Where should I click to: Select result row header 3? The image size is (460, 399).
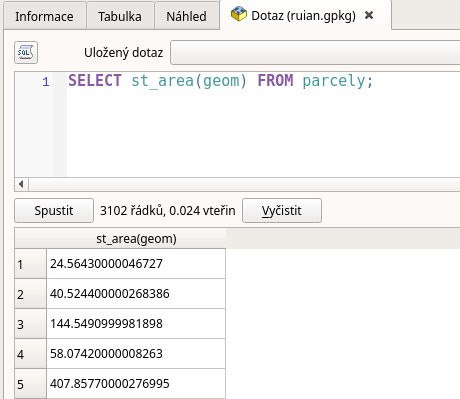coord(30,324)
